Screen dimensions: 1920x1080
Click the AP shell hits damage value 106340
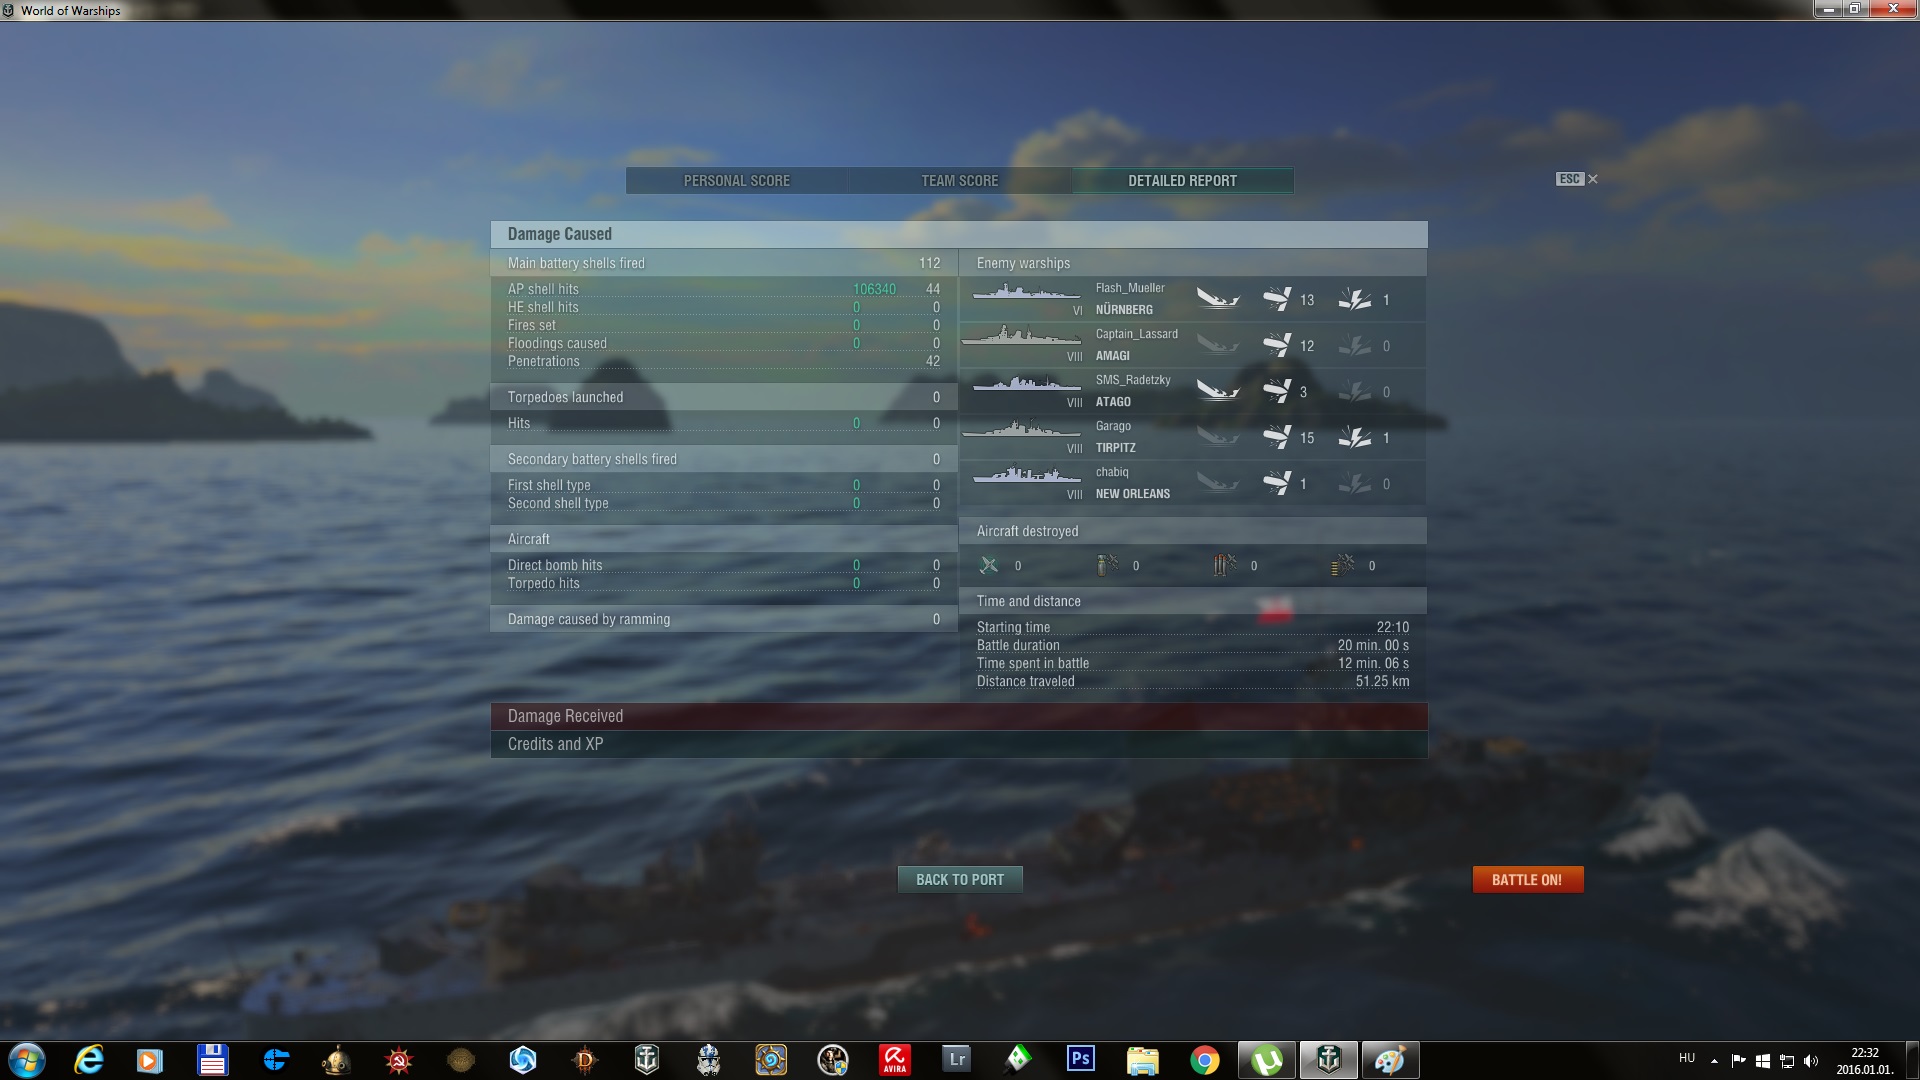[x=874, y=289]
